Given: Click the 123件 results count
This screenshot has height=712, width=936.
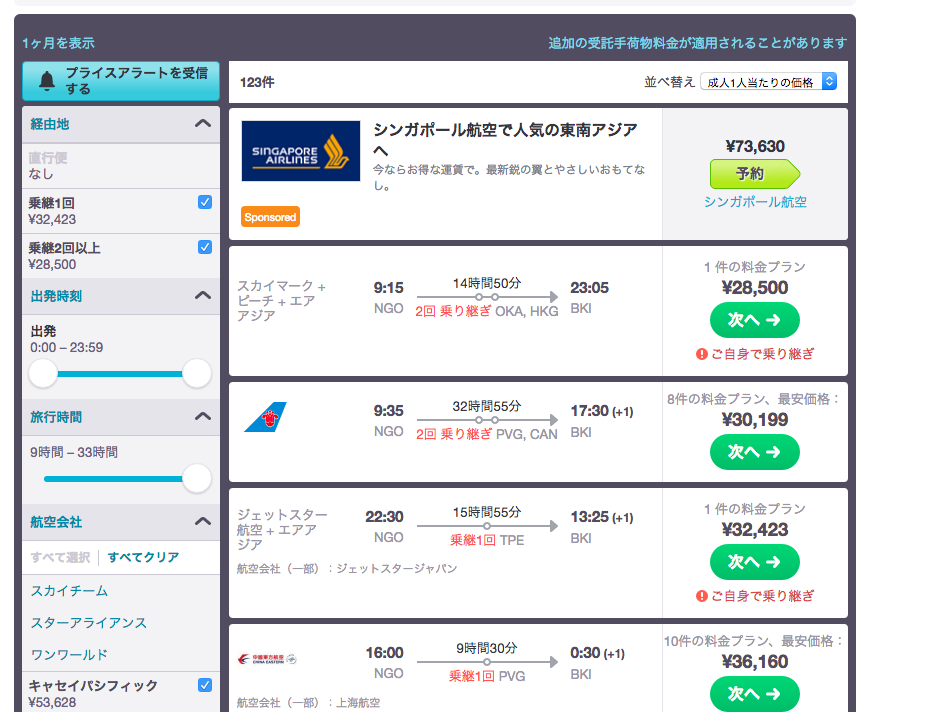Looking at the screenshot, I should pyautogui.click(x=257, y=82).
